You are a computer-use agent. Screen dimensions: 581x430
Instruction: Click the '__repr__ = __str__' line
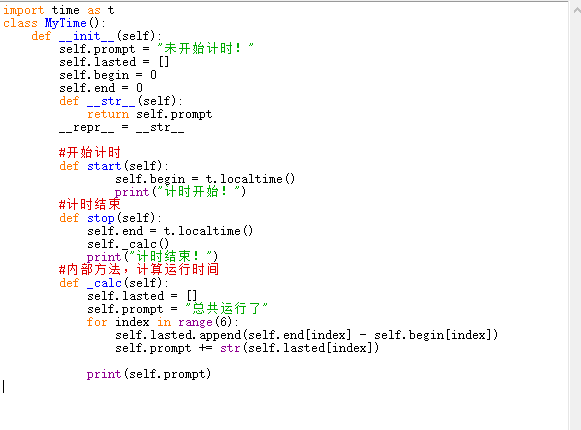click(x=122, y=127)
